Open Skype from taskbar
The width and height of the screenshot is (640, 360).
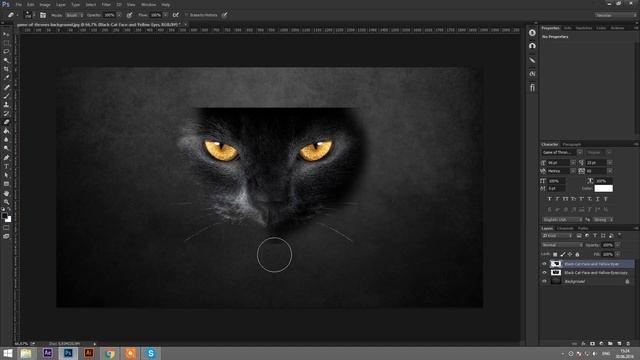tap(151, 353)
